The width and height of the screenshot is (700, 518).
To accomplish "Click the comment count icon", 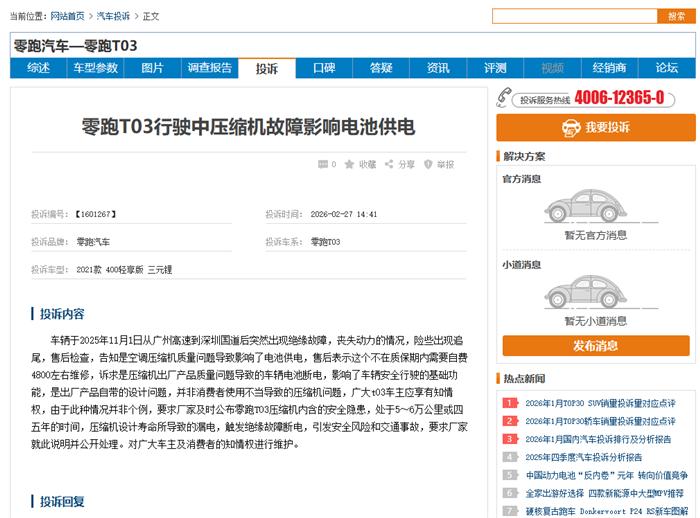I will click(322, 165).
